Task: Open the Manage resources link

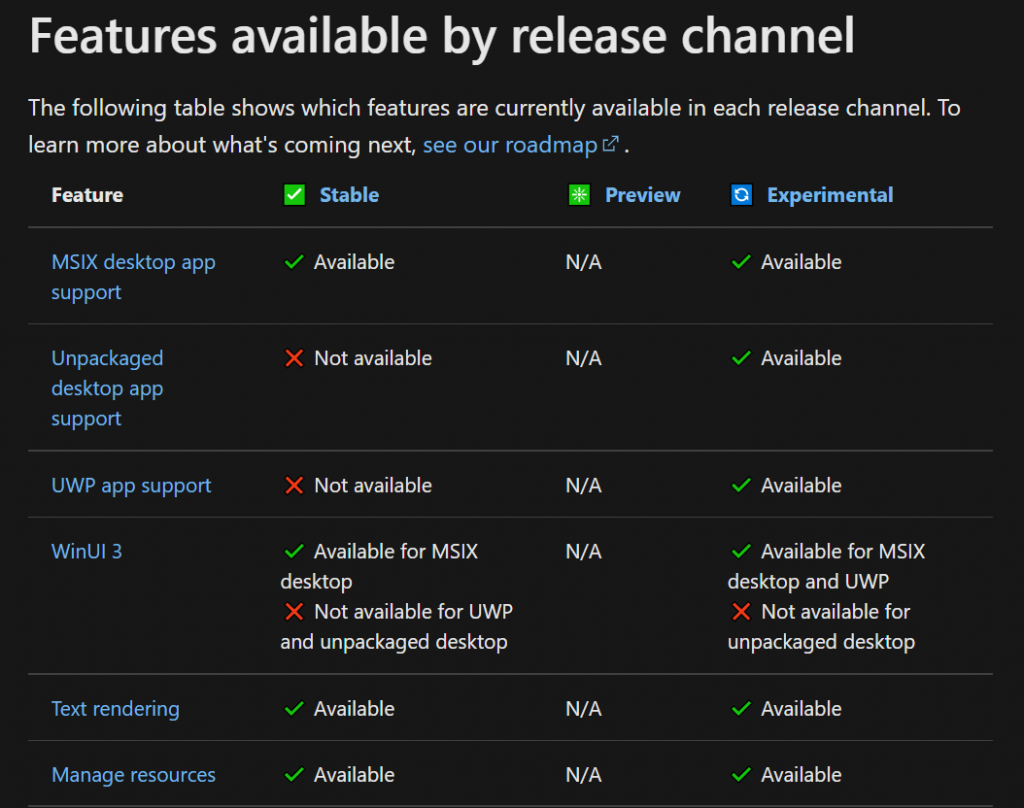Action: tap(133, 775)
